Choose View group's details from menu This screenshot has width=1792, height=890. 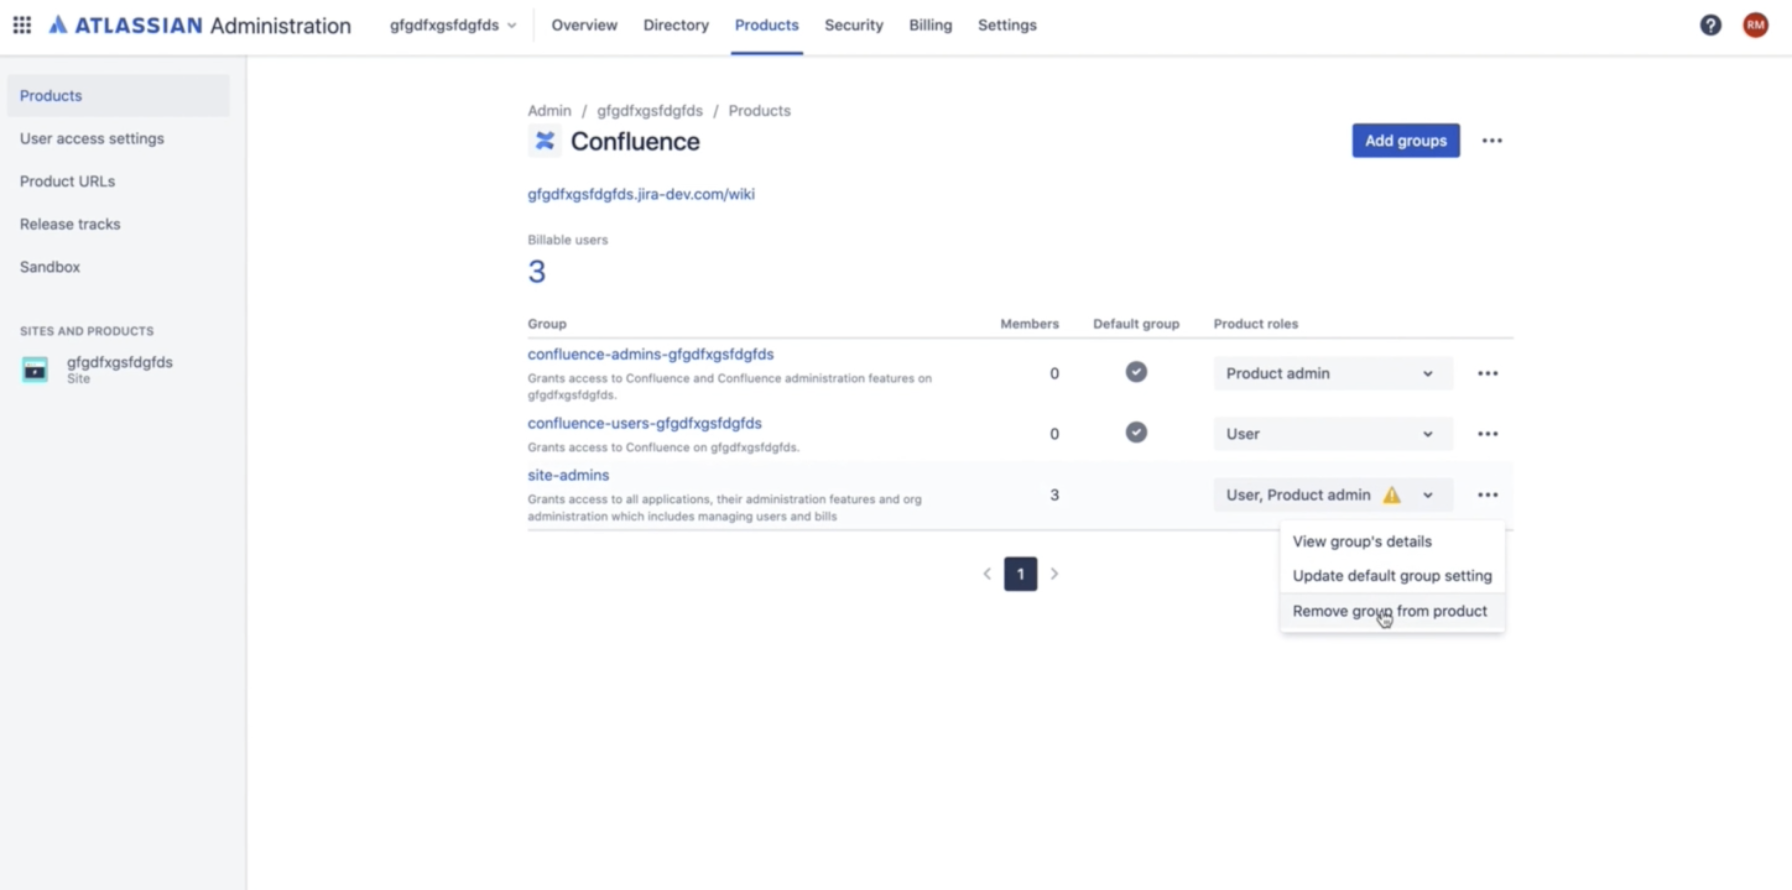tap(1392, 542)
